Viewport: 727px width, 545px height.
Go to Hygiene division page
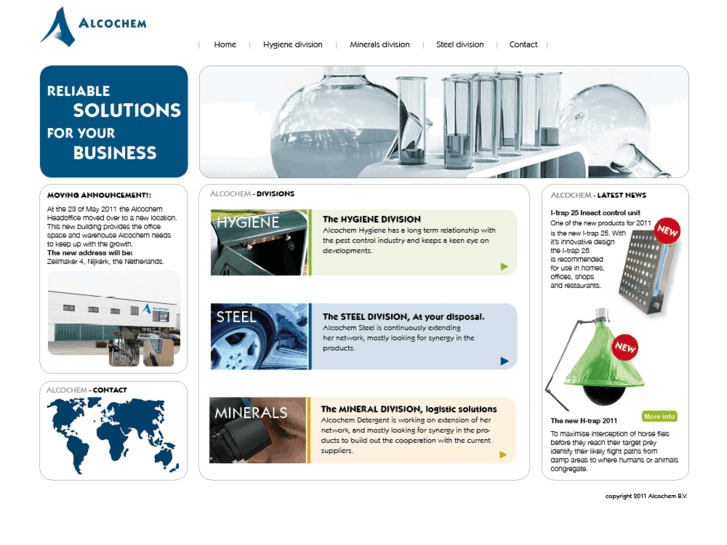[293, 45]
